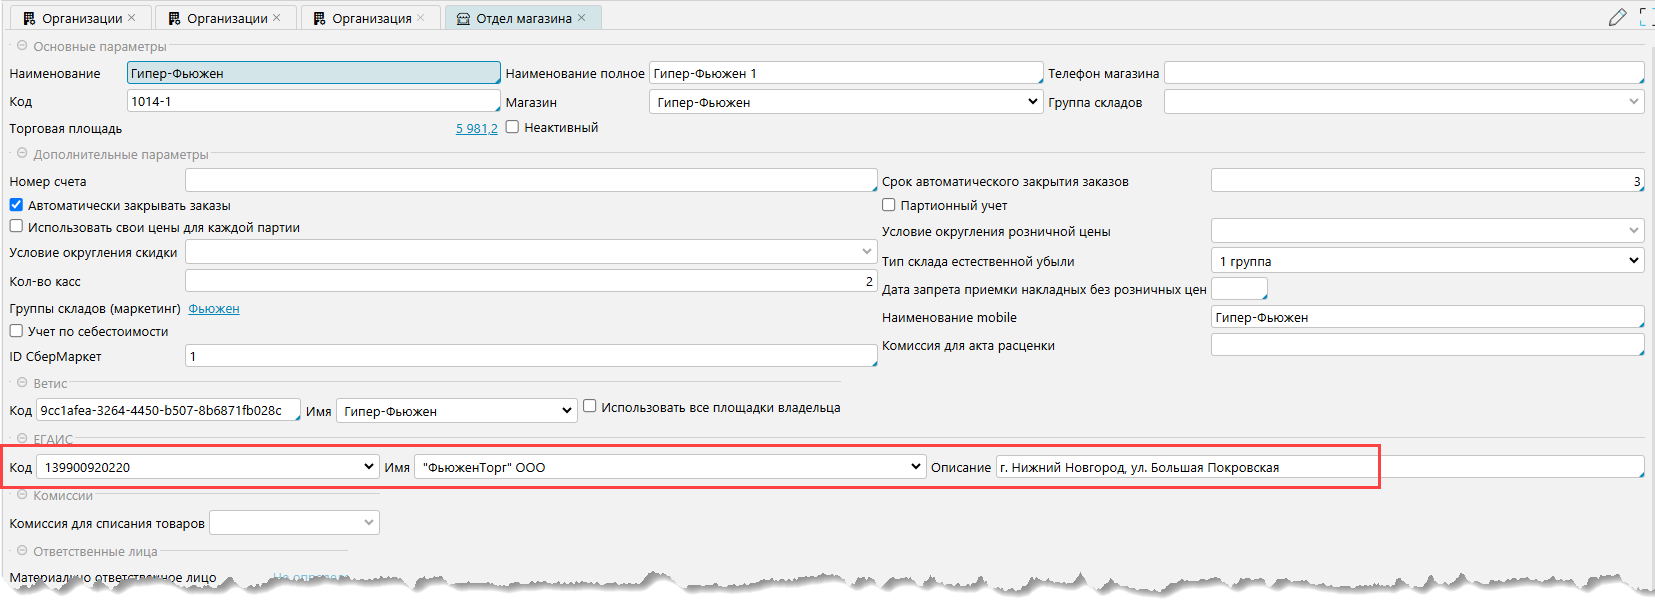Click the fullscreen expand icon

tap(1646, 17)
